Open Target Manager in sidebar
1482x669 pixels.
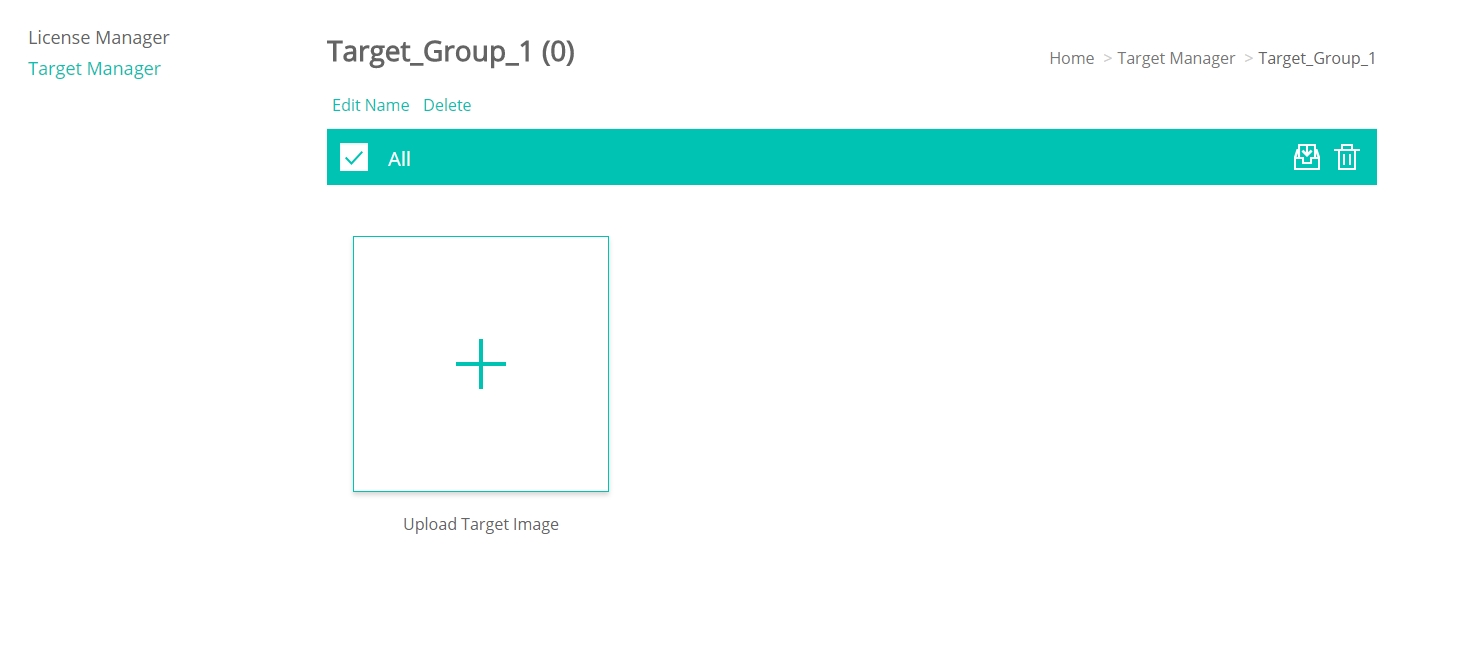(x=95, y=69)
